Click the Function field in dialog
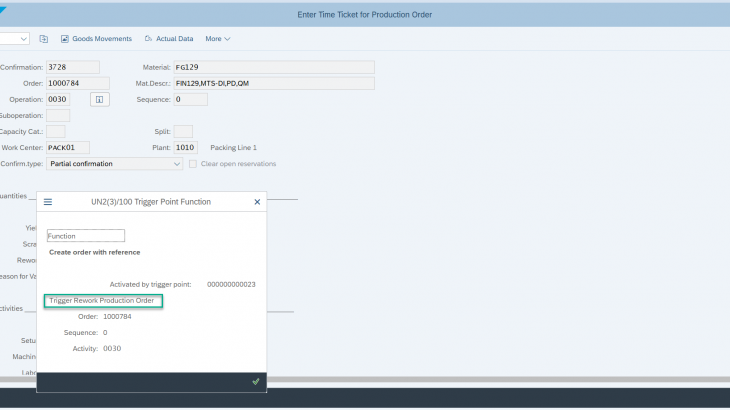 (86, 236)
